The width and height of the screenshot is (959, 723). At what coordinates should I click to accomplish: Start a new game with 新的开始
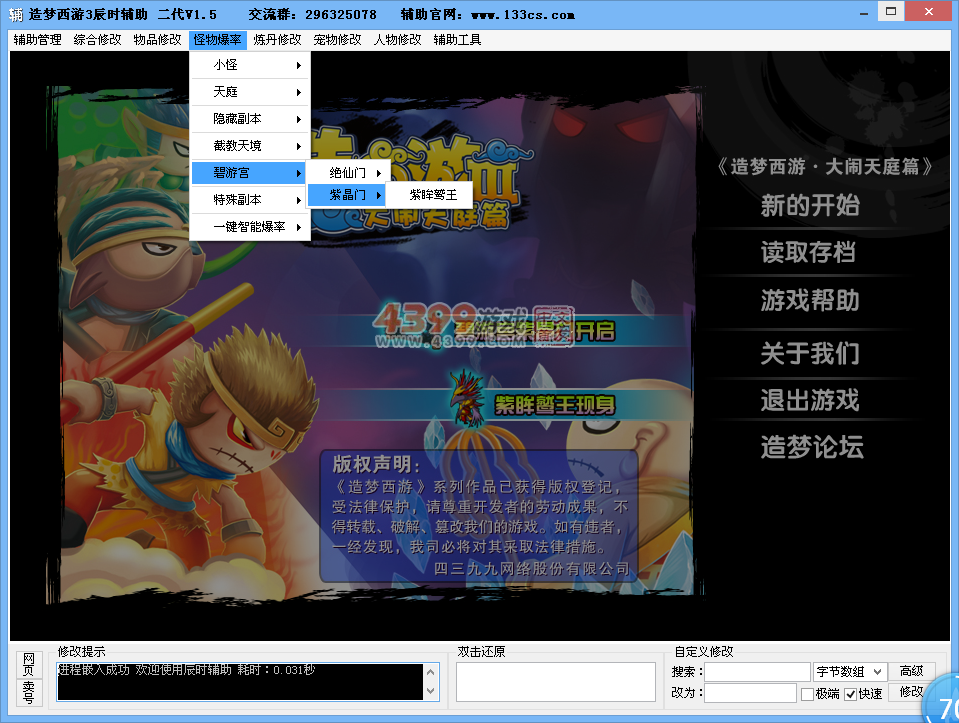point(810,205)
